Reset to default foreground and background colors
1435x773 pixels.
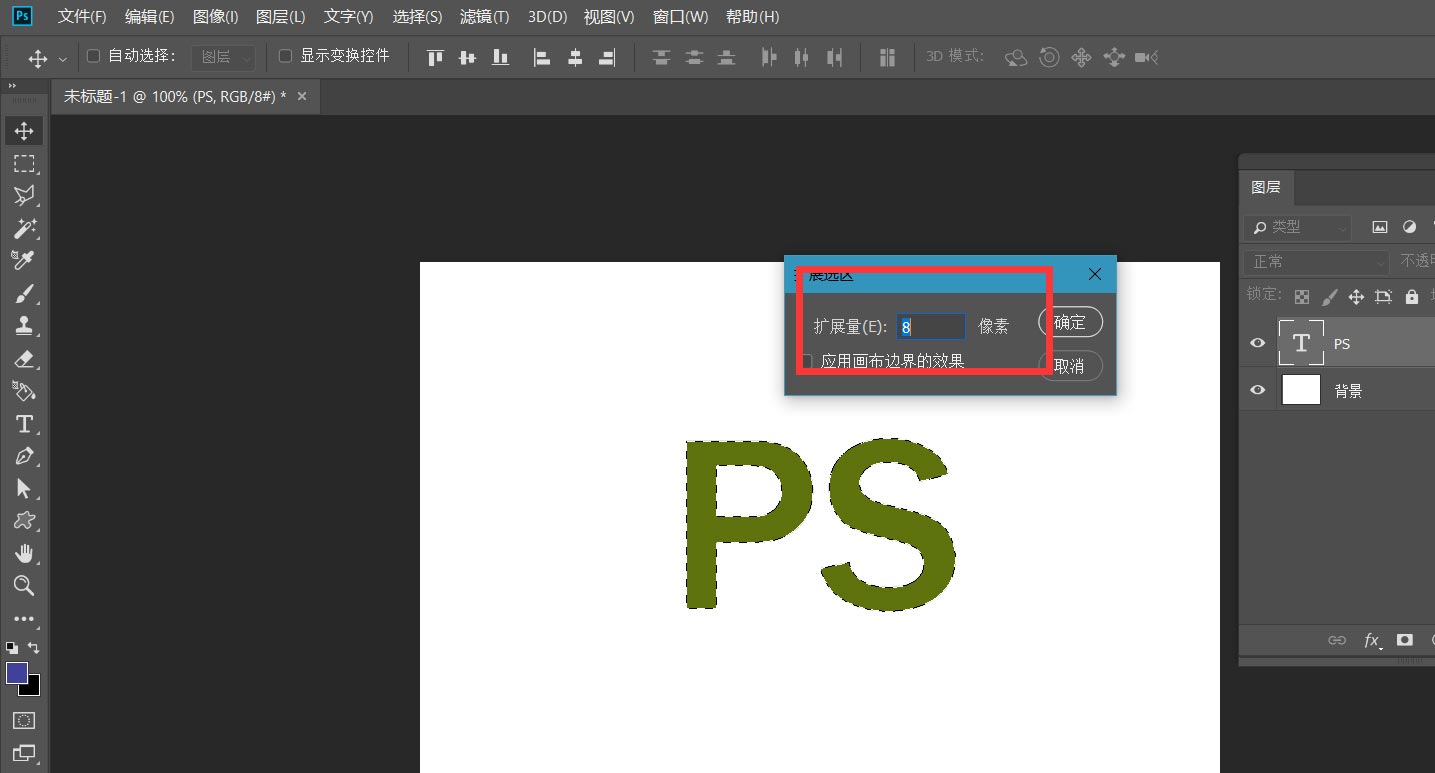click(x=12, y=648)
